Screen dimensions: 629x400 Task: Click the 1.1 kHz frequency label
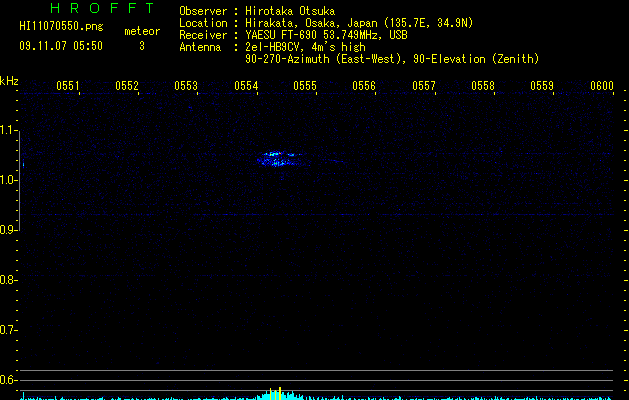[8, 130]
